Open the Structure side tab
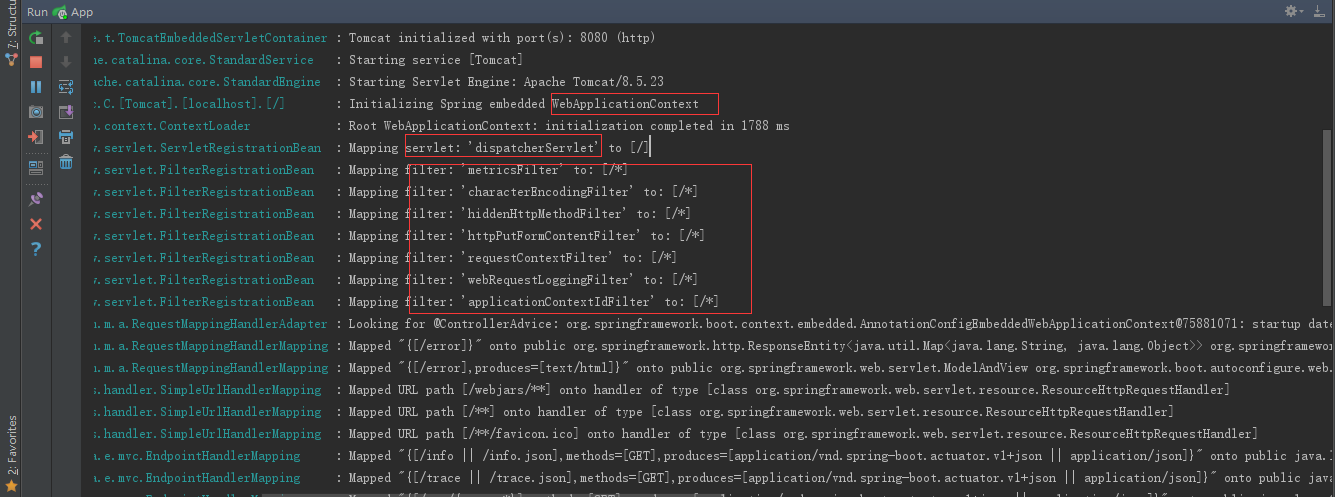Screen dimensions: 1335x497 coord(11,33)
